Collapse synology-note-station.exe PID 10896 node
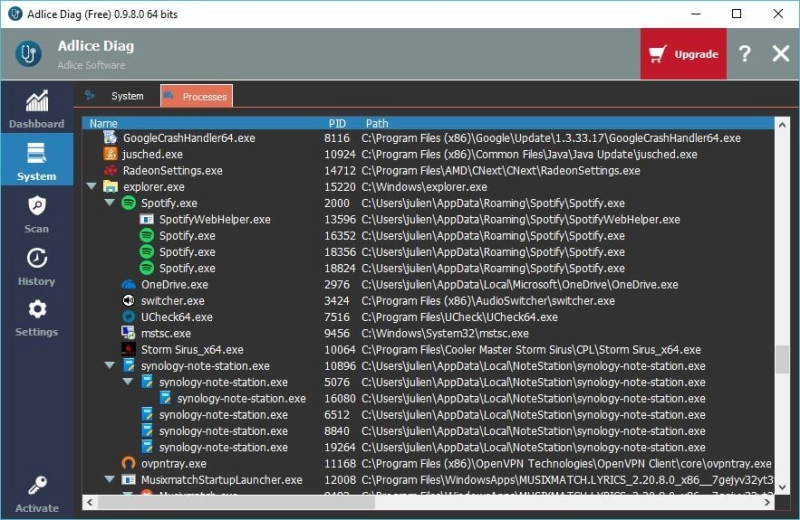This screenshot has height=520, width=800. [110, 365]
